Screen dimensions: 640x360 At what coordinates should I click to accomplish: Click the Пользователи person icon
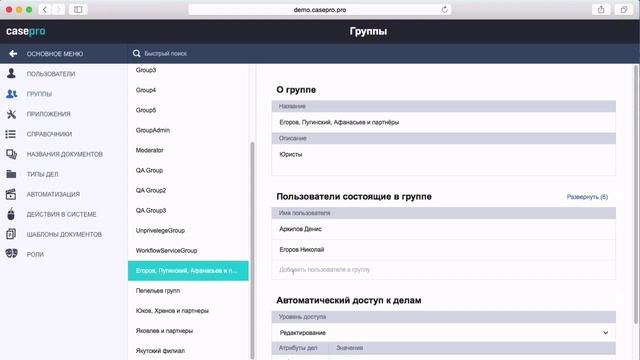11,73
